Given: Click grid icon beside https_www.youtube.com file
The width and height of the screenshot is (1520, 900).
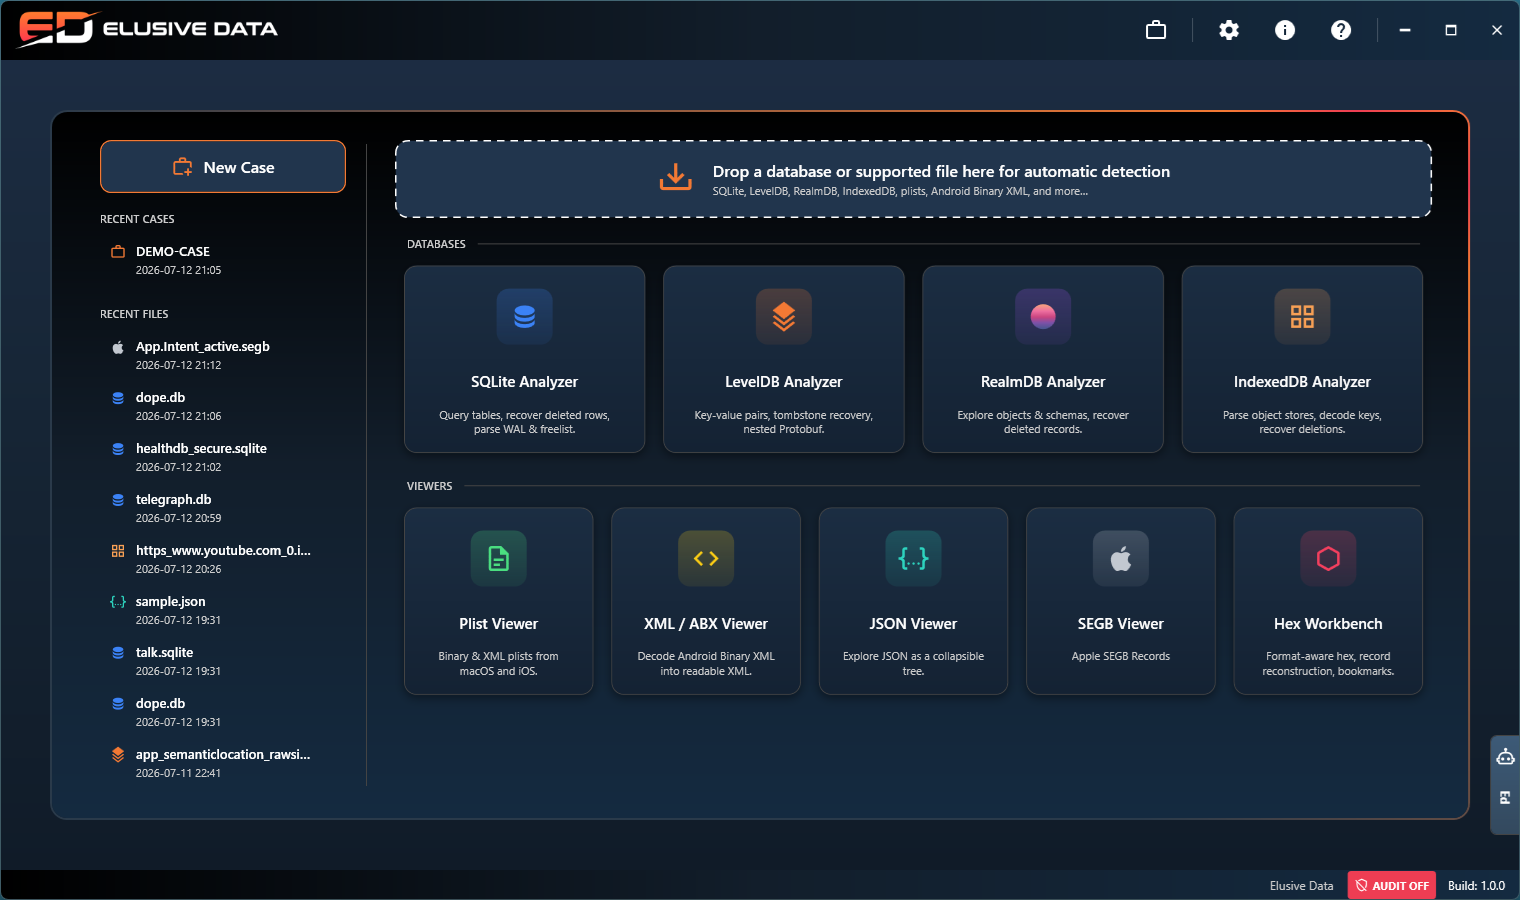Looking at the screenshot, I should 118,551.
